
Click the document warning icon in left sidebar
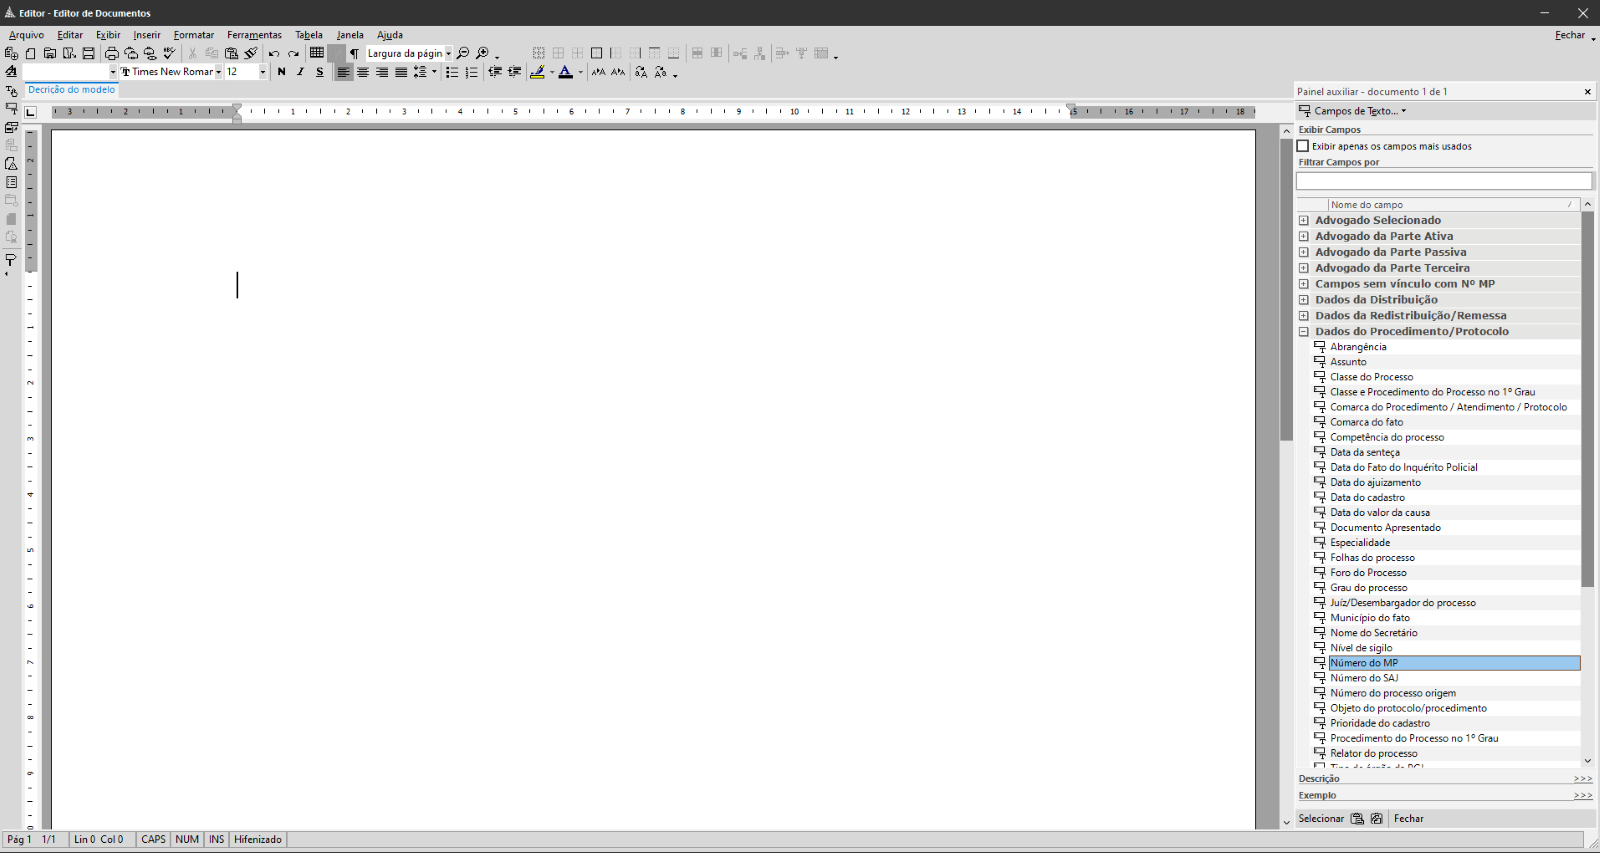(11, 164)
